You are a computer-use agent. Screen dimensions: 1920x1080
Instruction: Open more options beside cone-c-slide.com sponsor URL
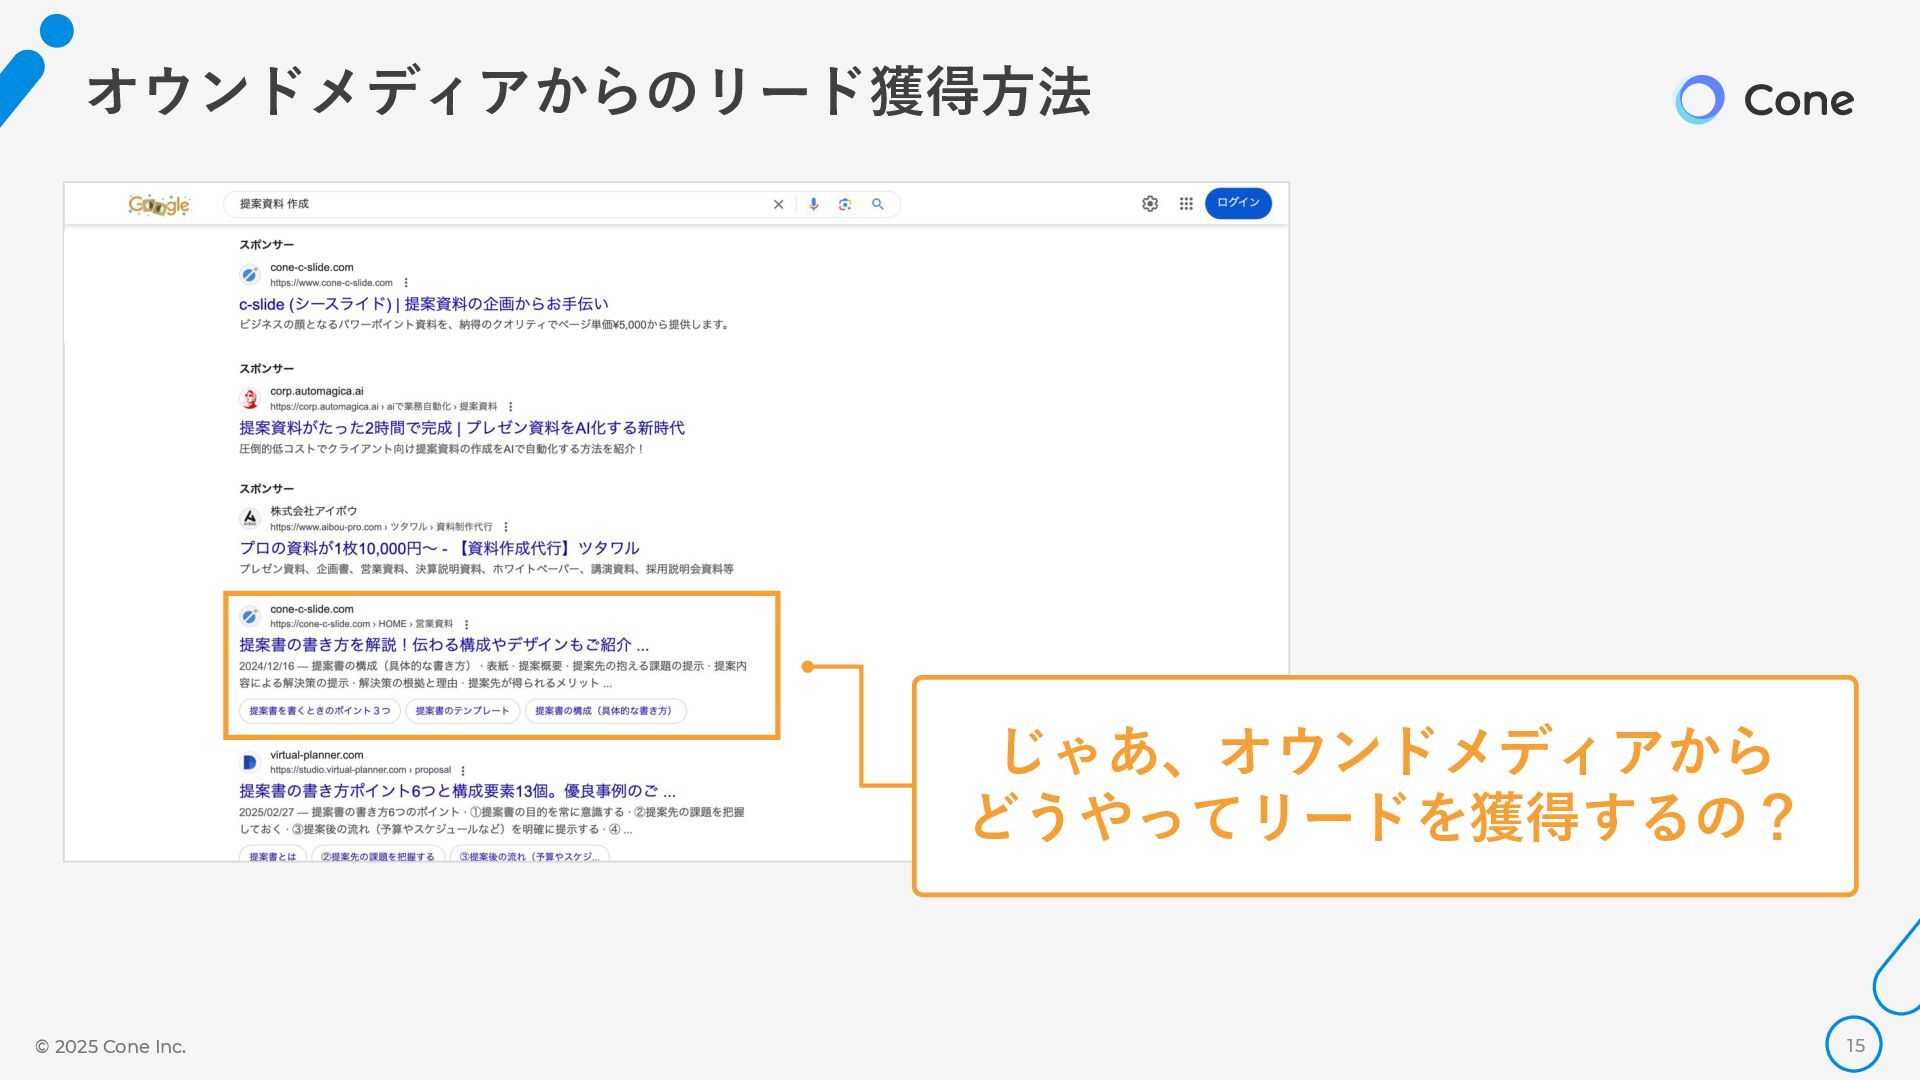tap(406, 283)
